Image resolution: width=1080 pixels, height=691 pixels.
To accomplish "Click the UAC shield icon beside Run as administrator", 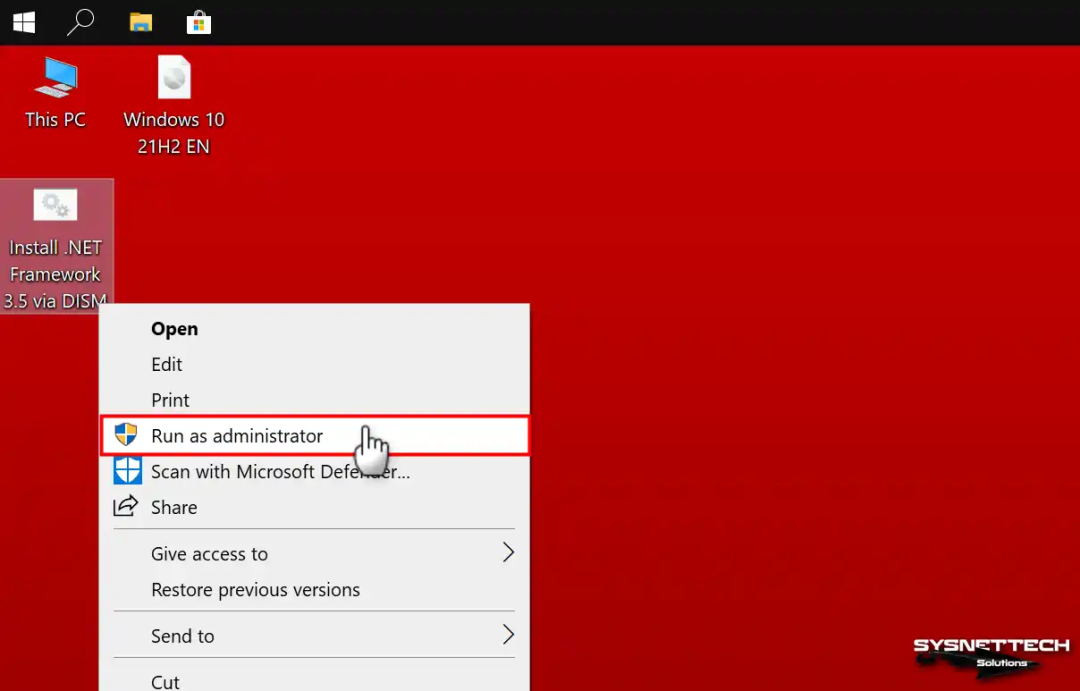I will pyautogui.click(x=126, y=435).
